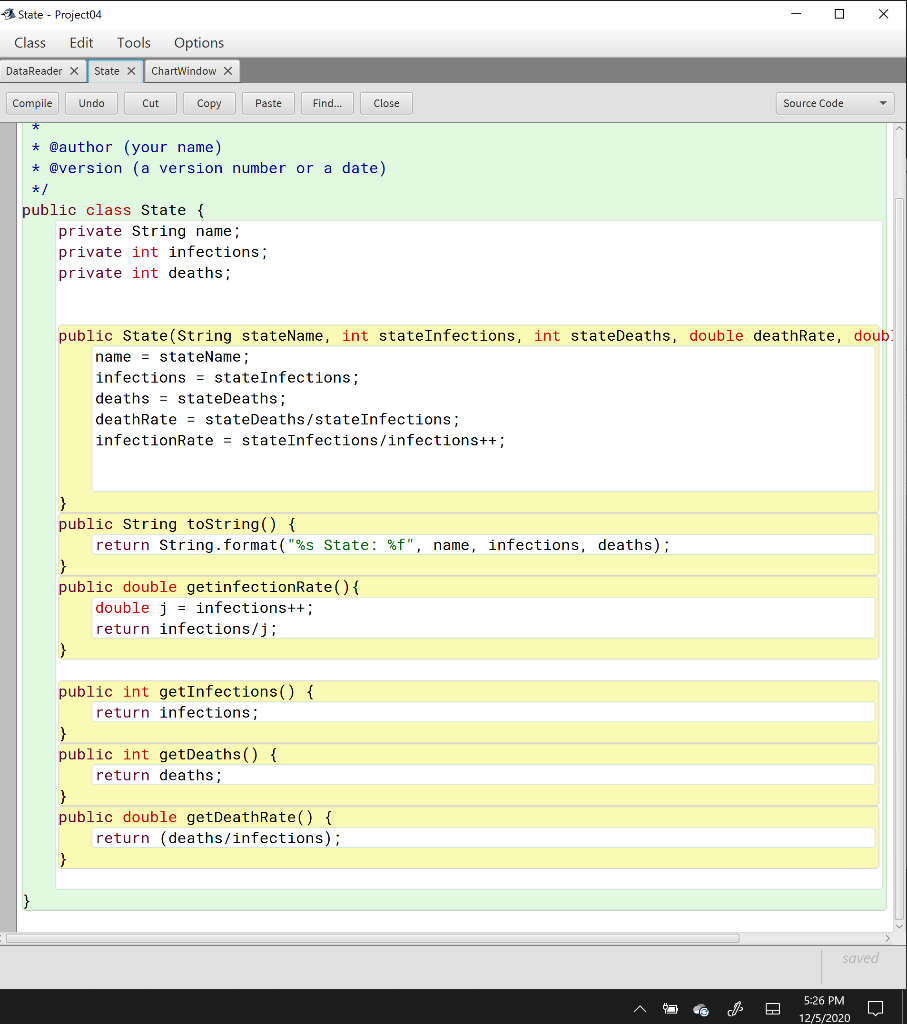Viewport: 907px width, 1024px height.
Task: Open the Tools menu
Action: 133,43
